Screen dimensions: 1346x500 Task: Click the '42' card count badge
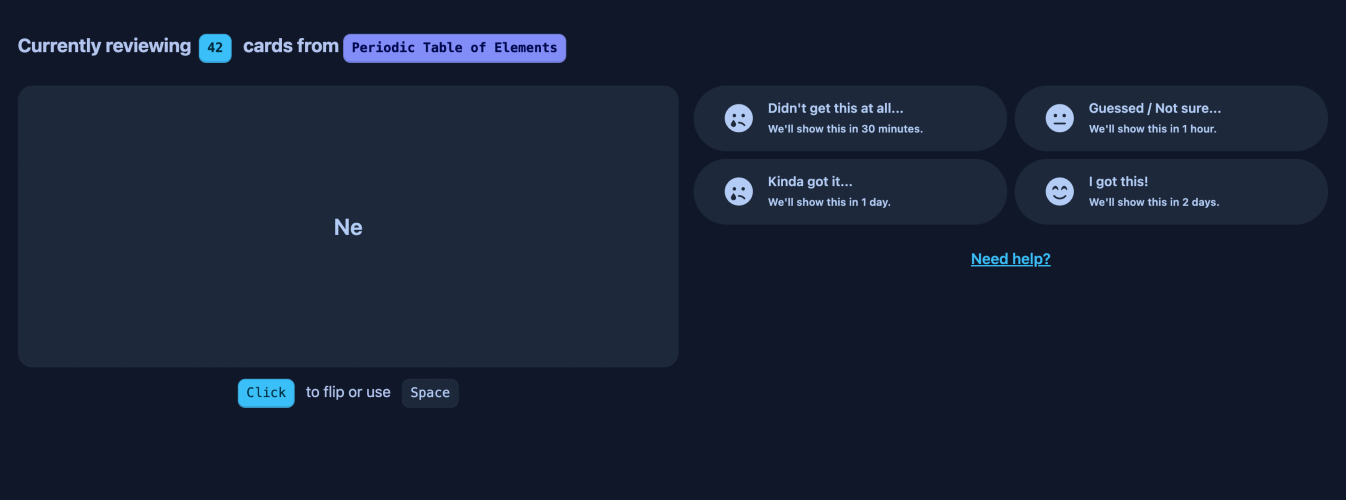[x=215, y=48]
